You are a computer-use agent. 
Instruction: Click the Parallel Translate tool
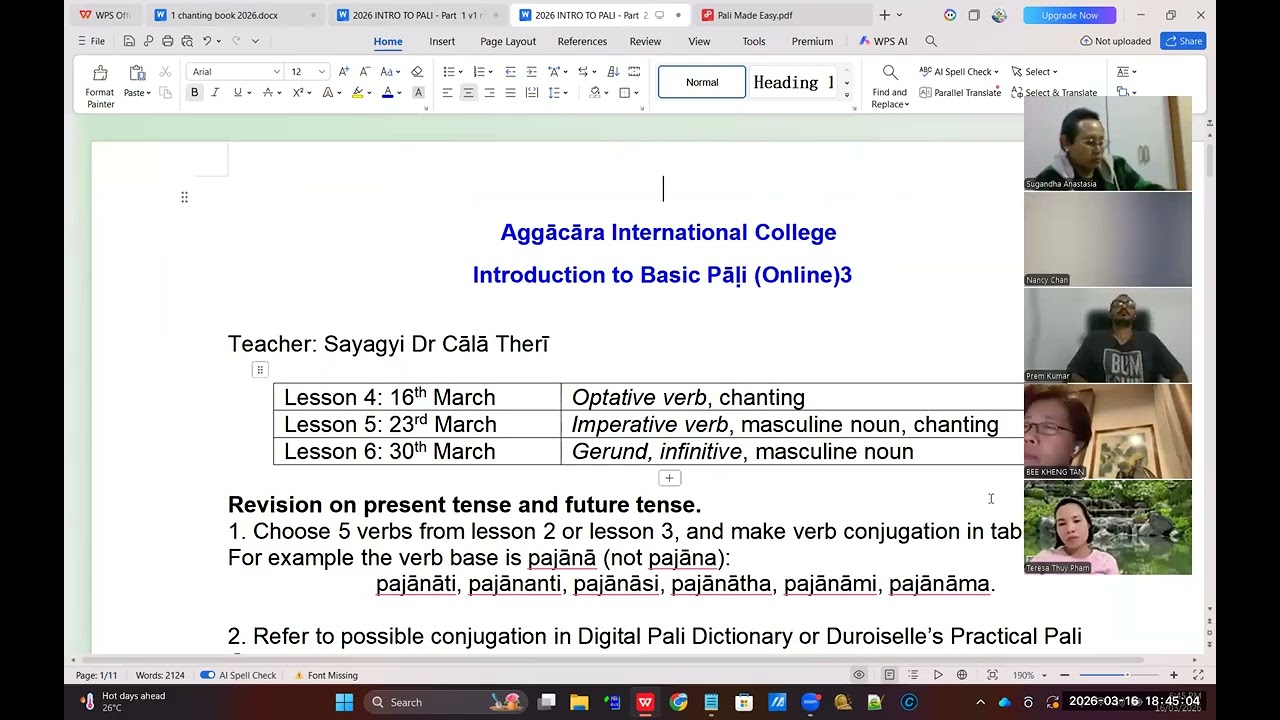[959, 93]
